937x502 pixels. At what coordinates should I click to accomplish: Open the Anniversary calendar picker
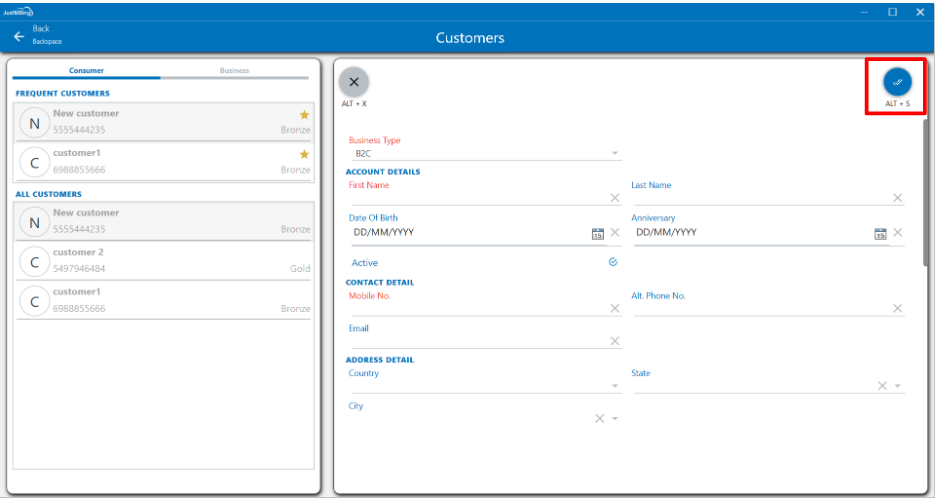pyautogui.click(x=880, y=233)
